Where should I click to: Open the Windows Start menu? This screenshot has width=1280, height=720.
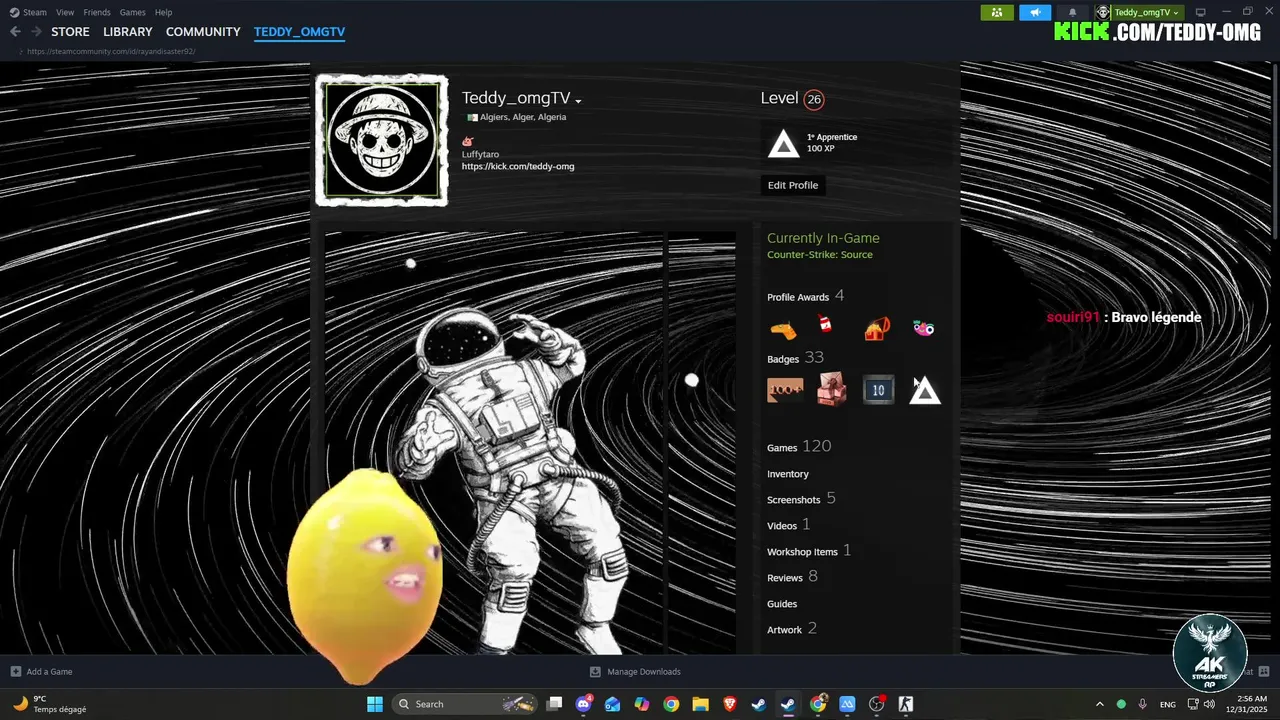pyautogui.click(x=374, y=704)
